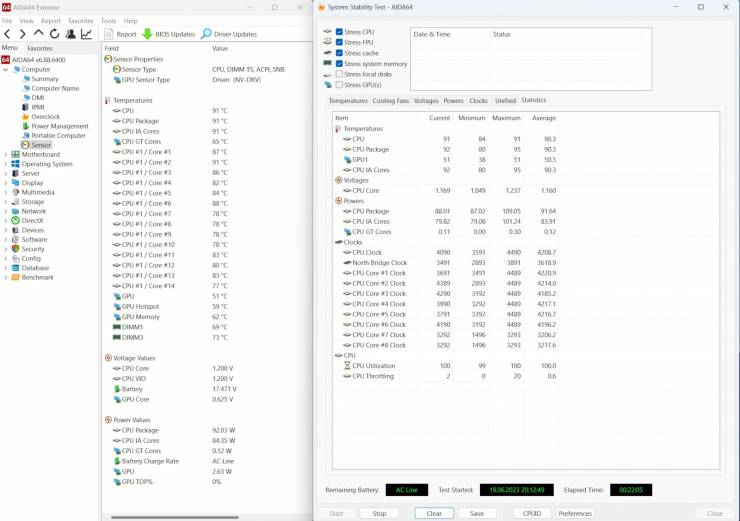Screen dimensions: 740x521
Task: Collapse the Computer tree node
Action: tap(6, 69)
